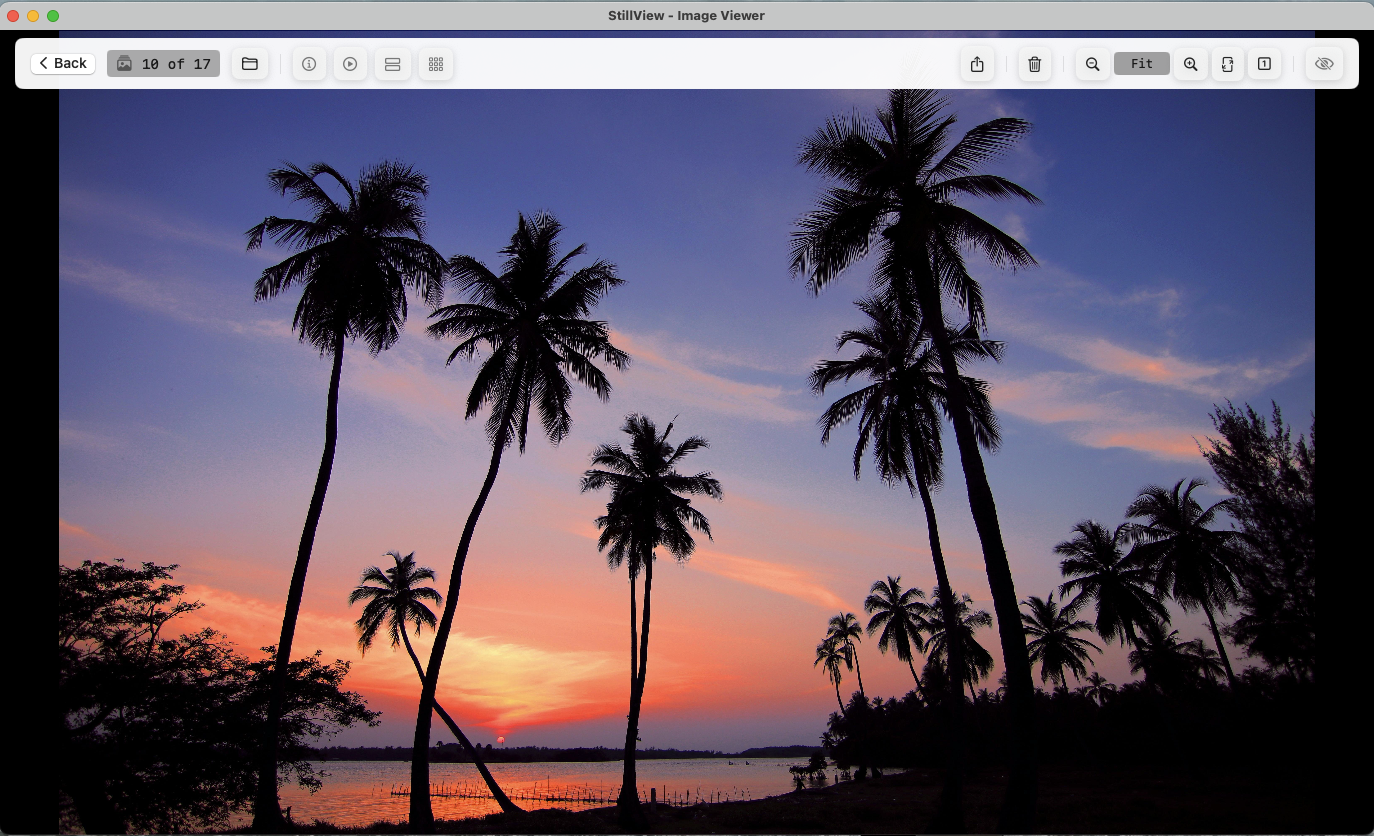This screenshot has height=836, width=1374.
Task: Go back using the Back button
Action: (x=63, y=64)
